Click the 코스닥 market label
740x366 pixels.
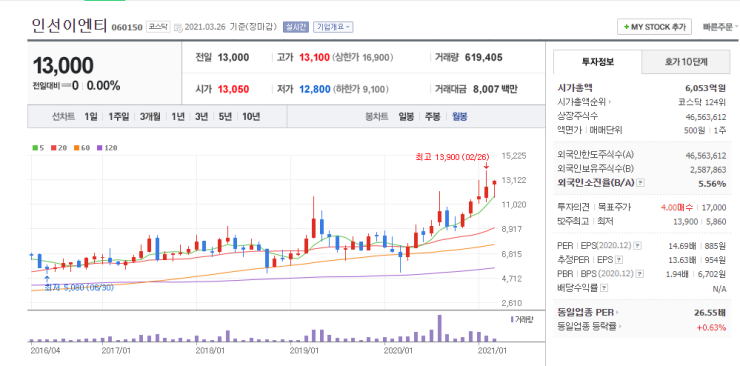click(158, 27)
